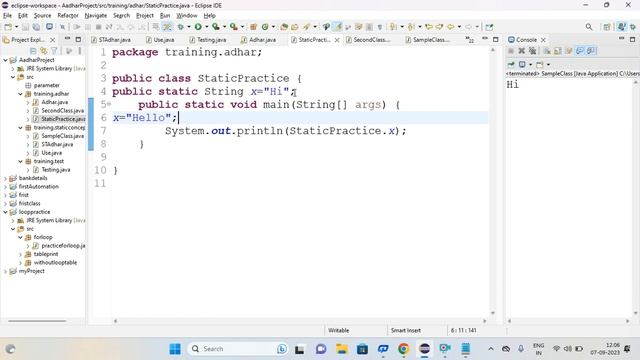Toggle Show Whitespace Characters icon
The width and height of the screenshot is (640, 360).
pyautogui.click(x=380, y=27)
